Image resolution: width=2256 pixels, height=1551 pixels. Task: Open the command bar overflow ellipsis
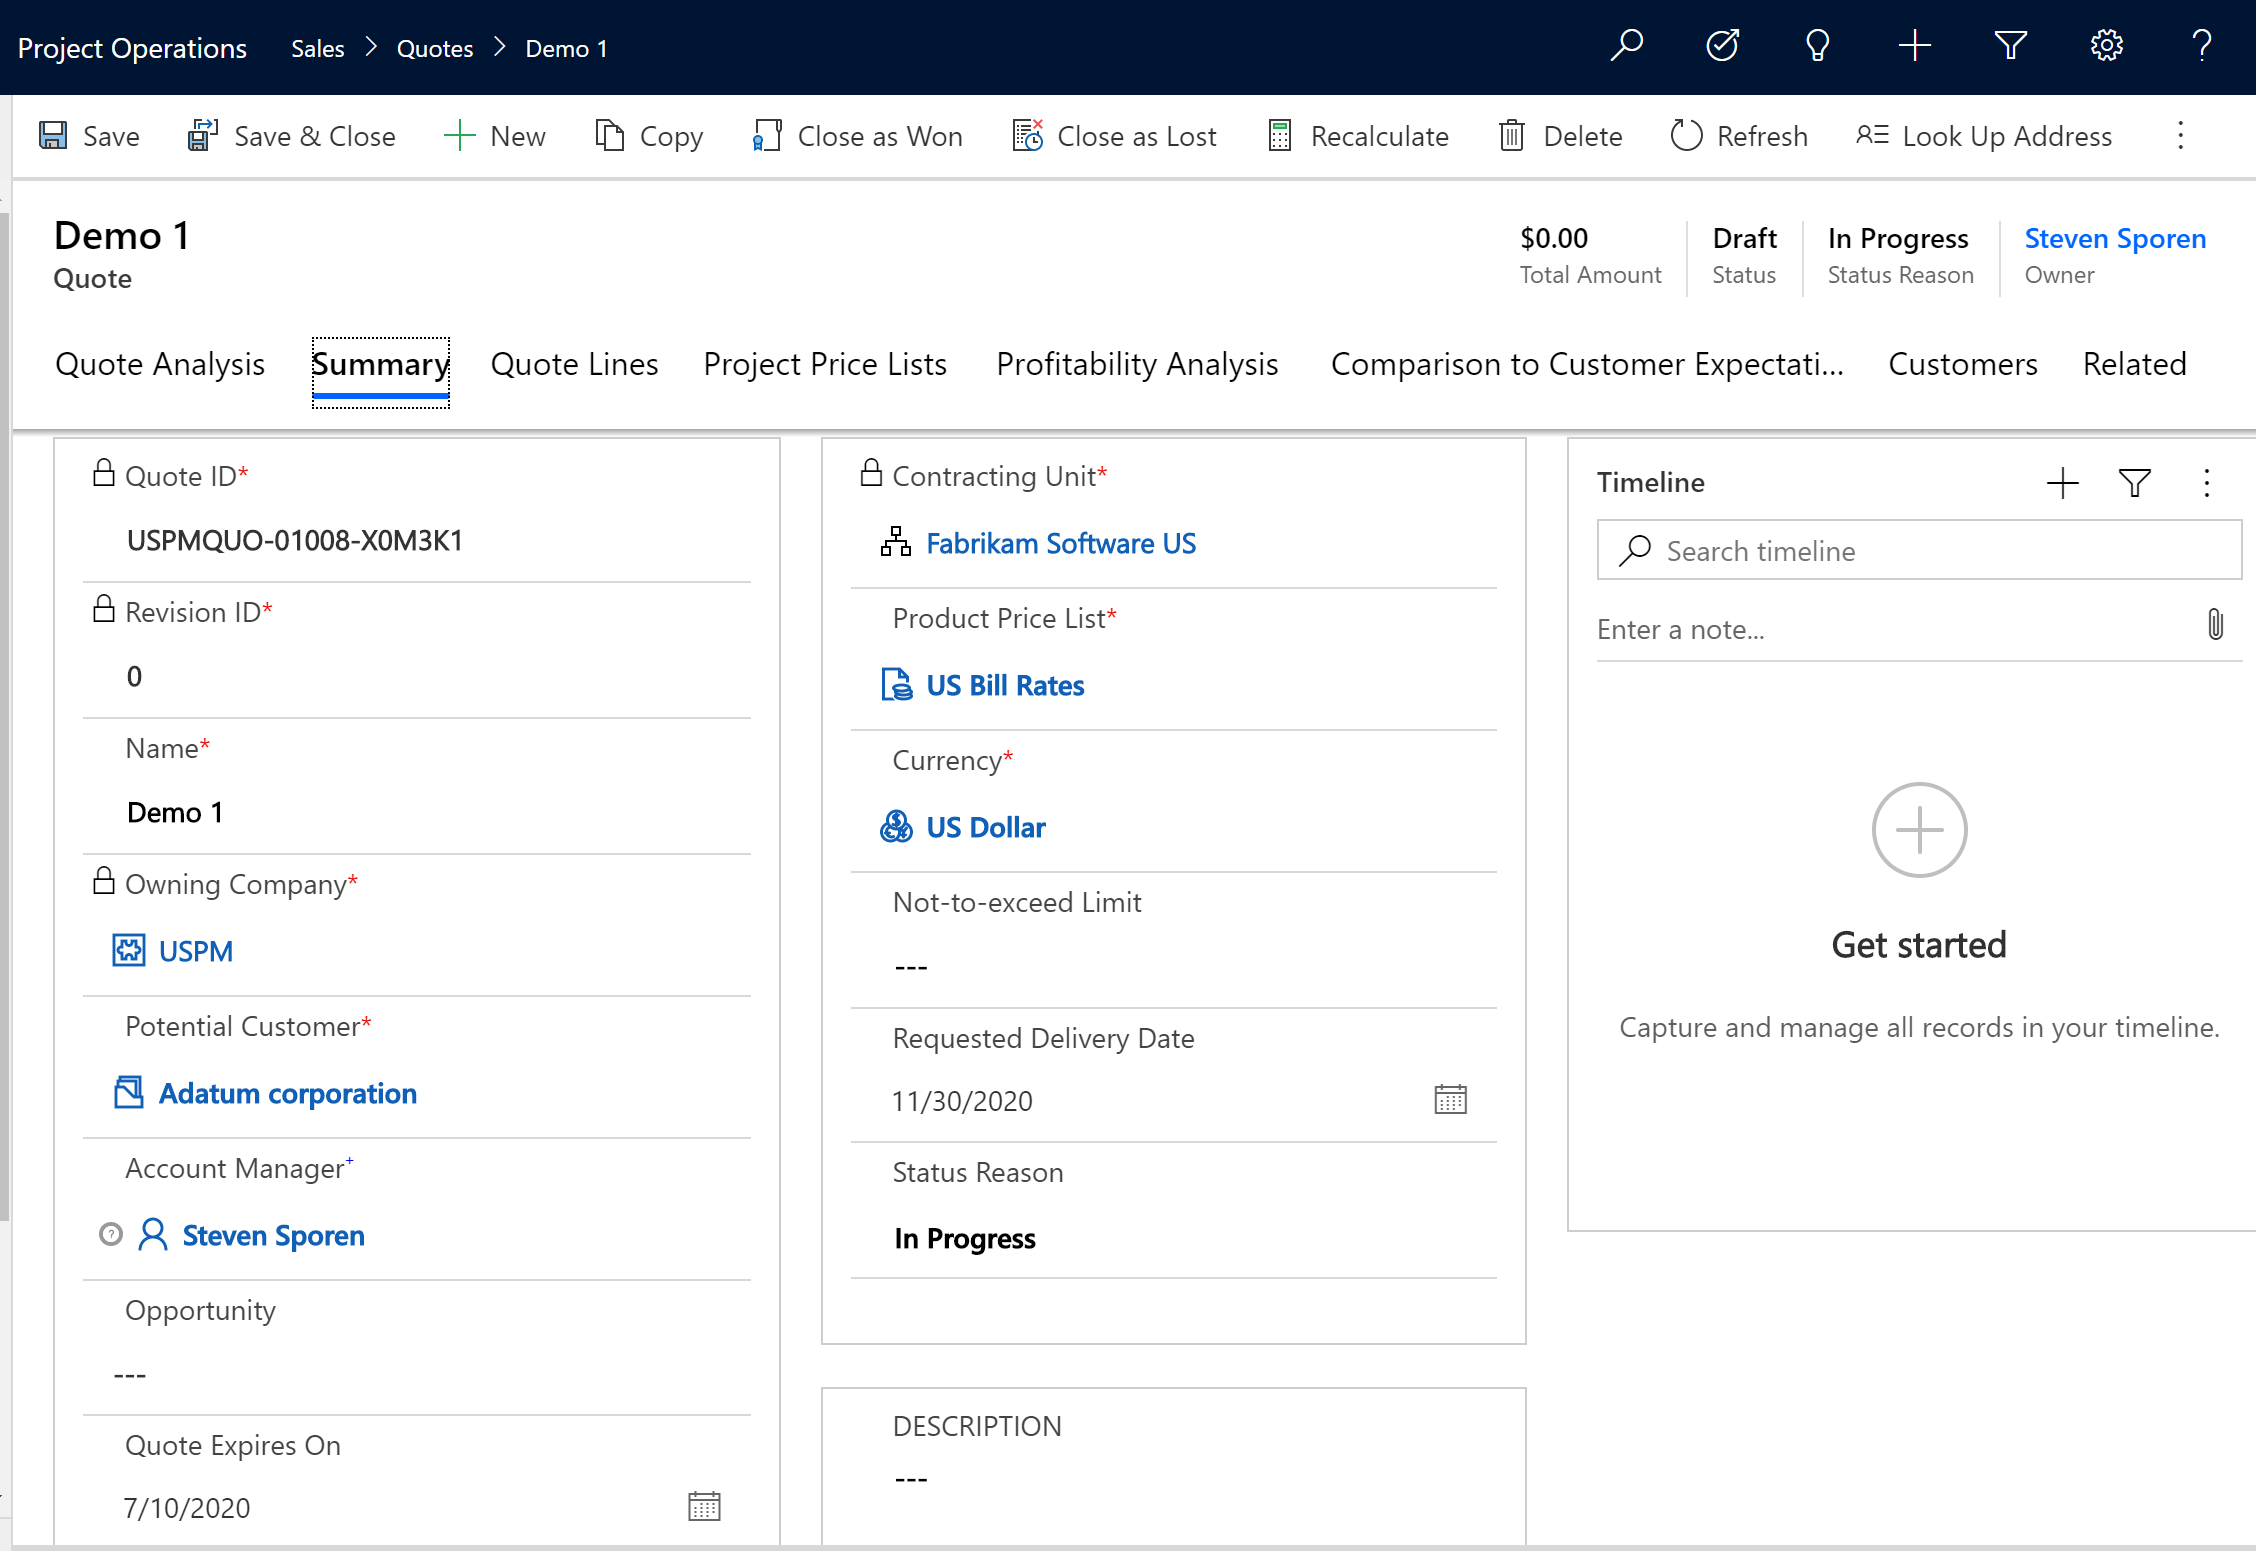click(x=2180, y=136)
